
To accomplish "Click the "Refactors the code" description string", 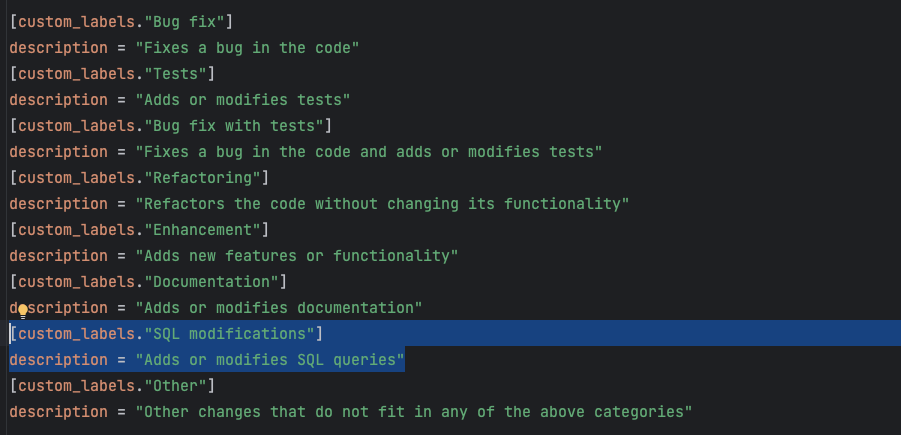I will click(x=382, y=203).
